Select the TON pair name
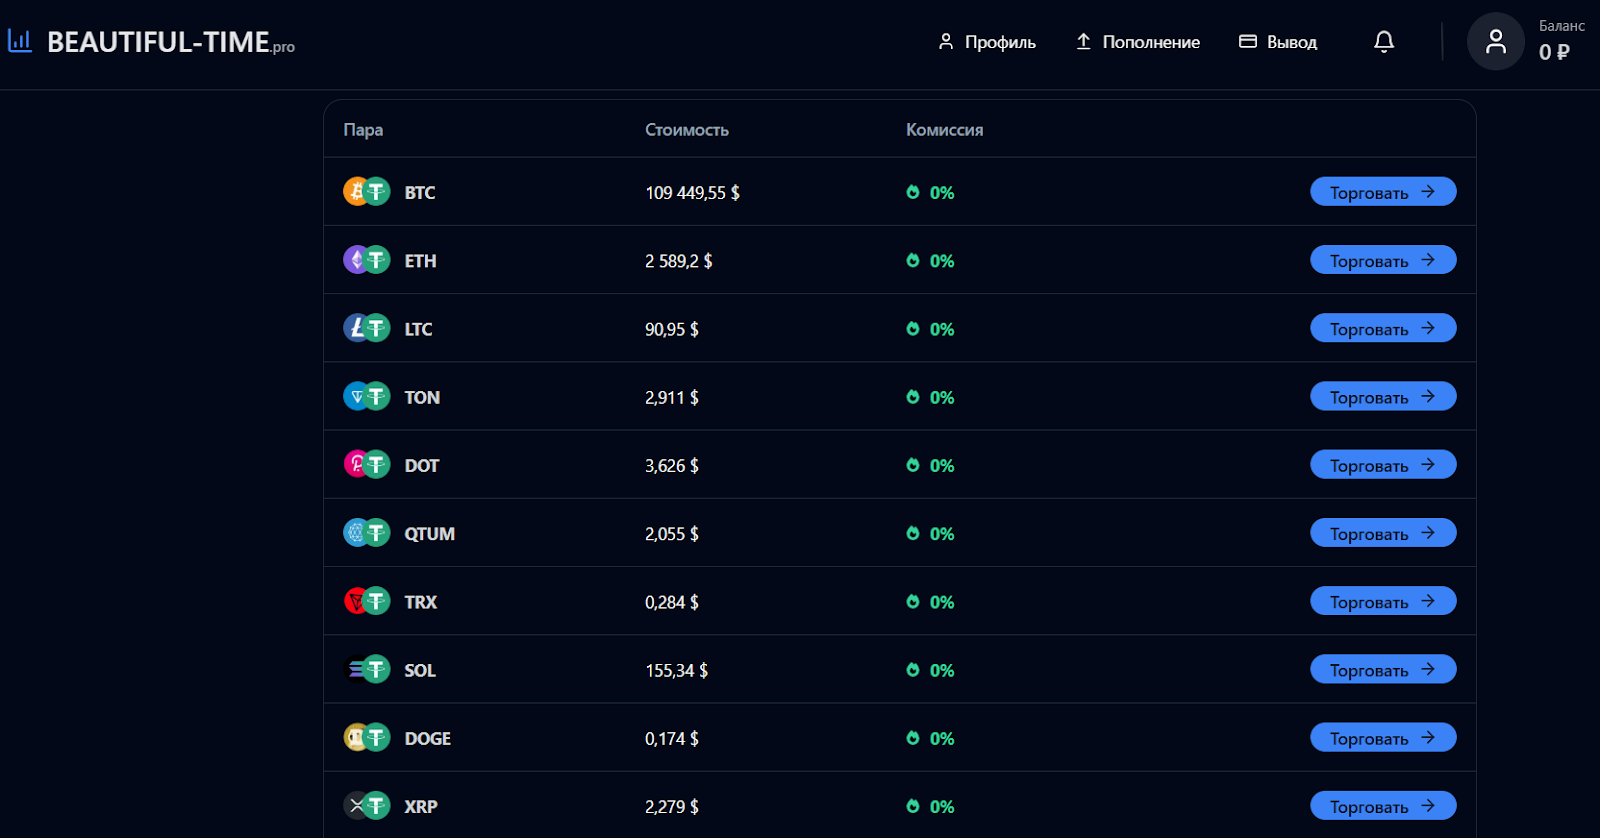 point(422,398)
